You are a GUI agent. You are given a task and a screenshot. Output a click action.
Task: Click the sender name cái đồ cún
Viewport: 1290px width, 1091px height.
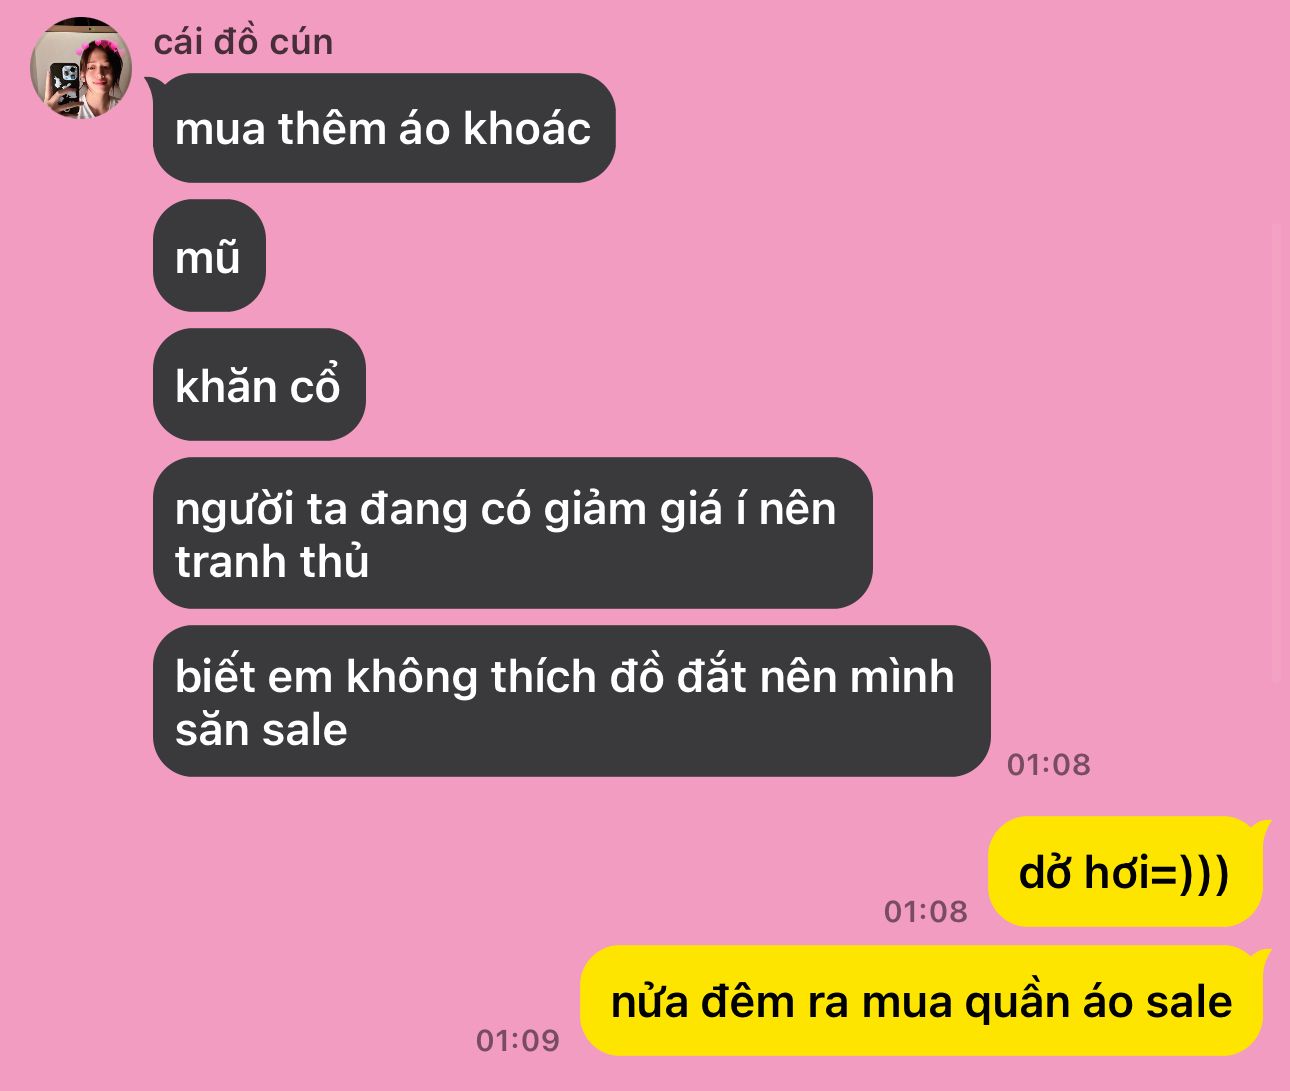(x=243, y=42)
